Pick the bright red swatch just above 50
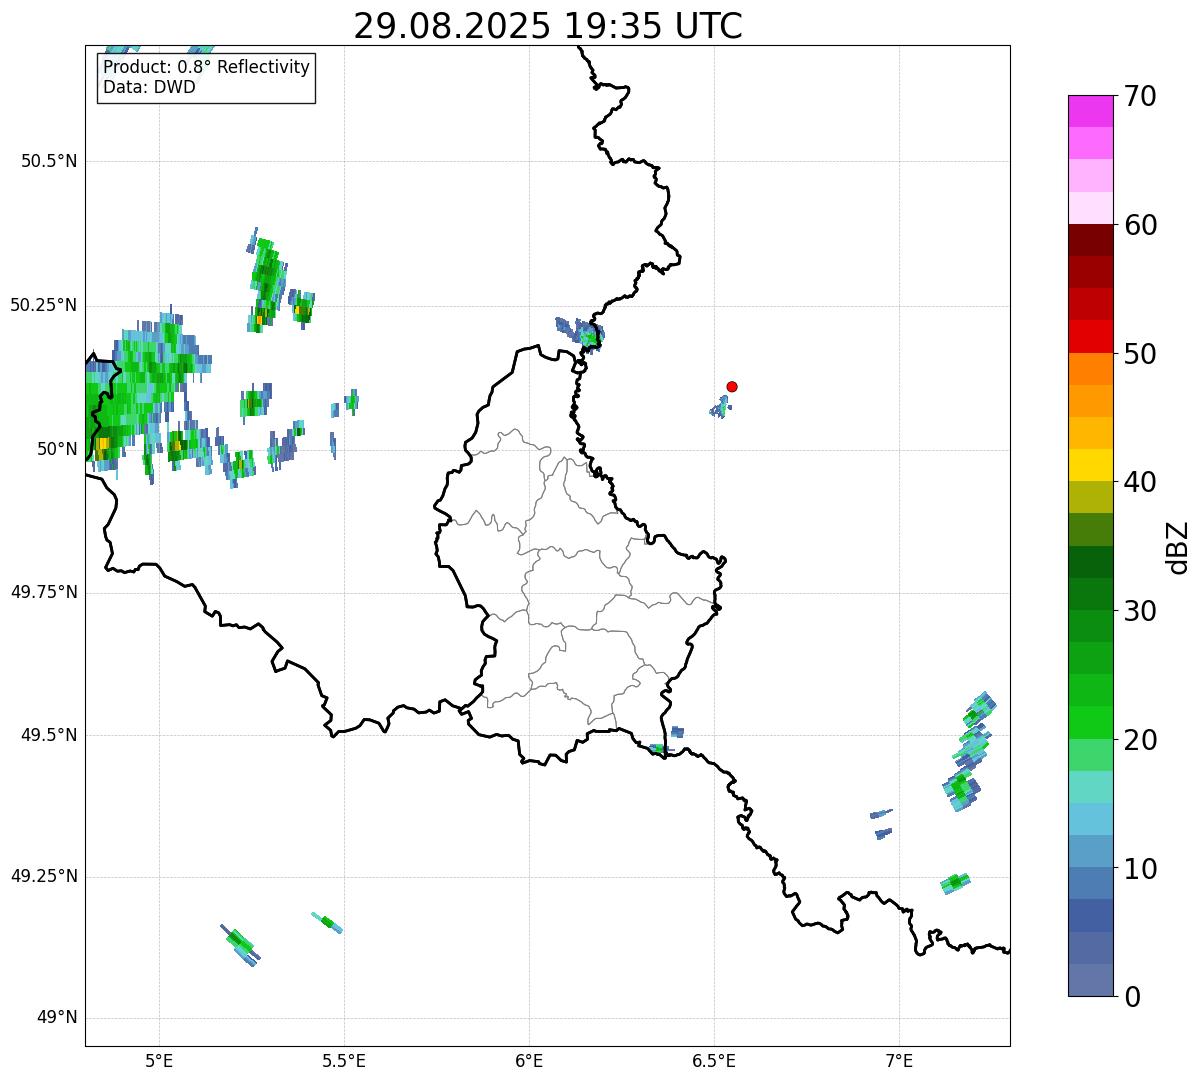 pyautogui.click(x=1090, y=337)
